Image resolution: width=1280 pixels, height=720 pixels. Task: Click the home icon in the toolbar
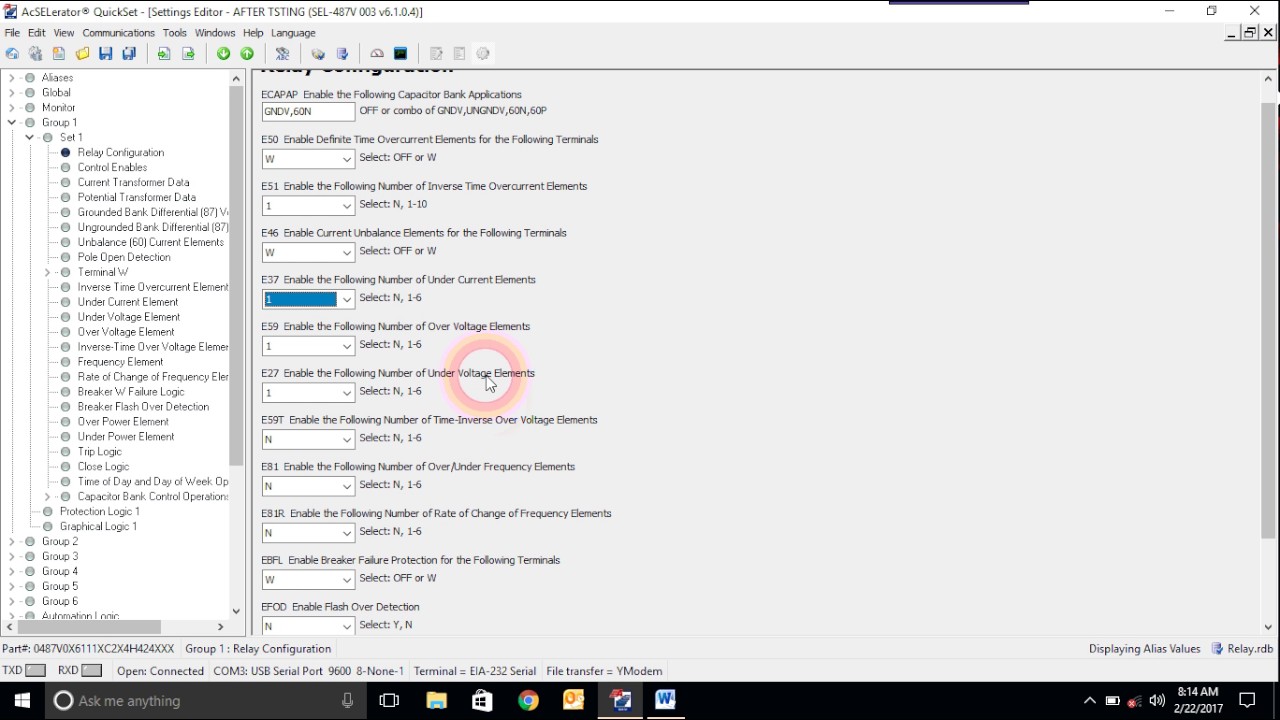[x=12, y=54]
